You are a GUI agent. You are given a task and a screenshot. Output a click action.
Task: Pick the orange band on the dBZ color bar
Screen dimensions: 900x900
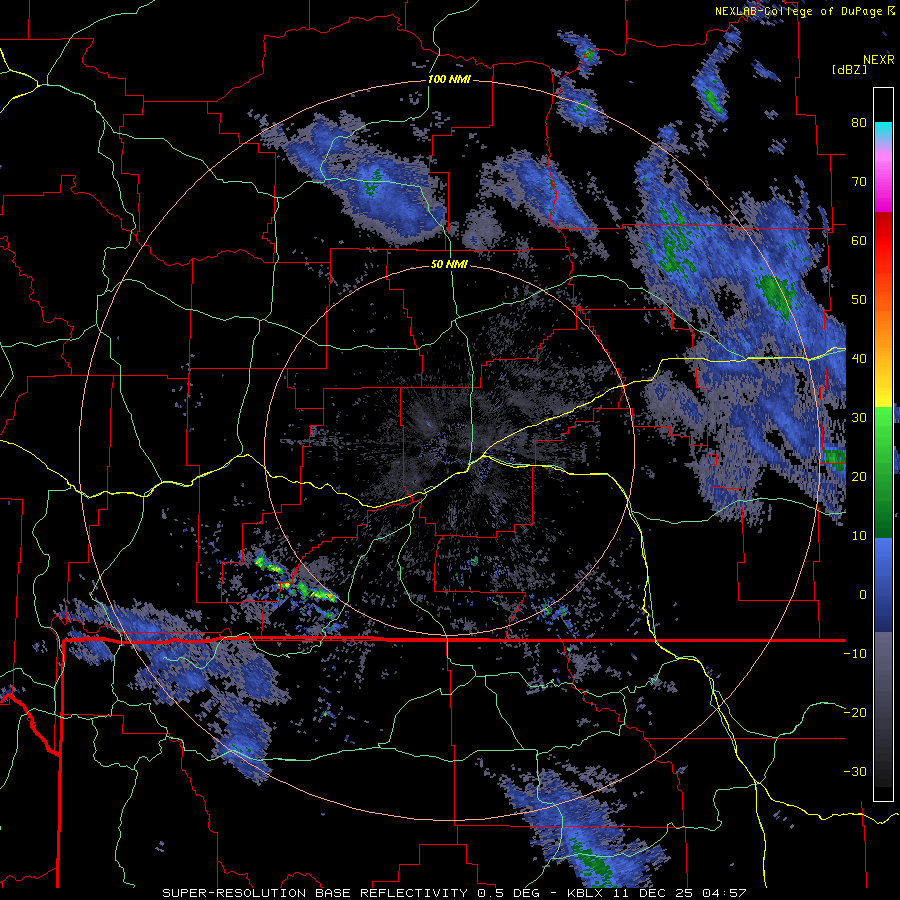pos(883,330)
